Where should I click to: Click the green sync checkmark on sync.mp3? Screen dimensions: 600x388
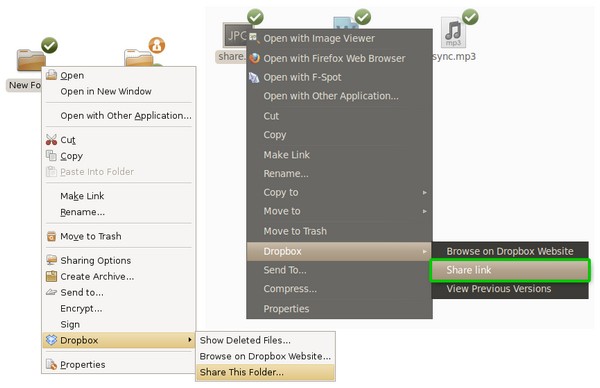pos(470,17)
